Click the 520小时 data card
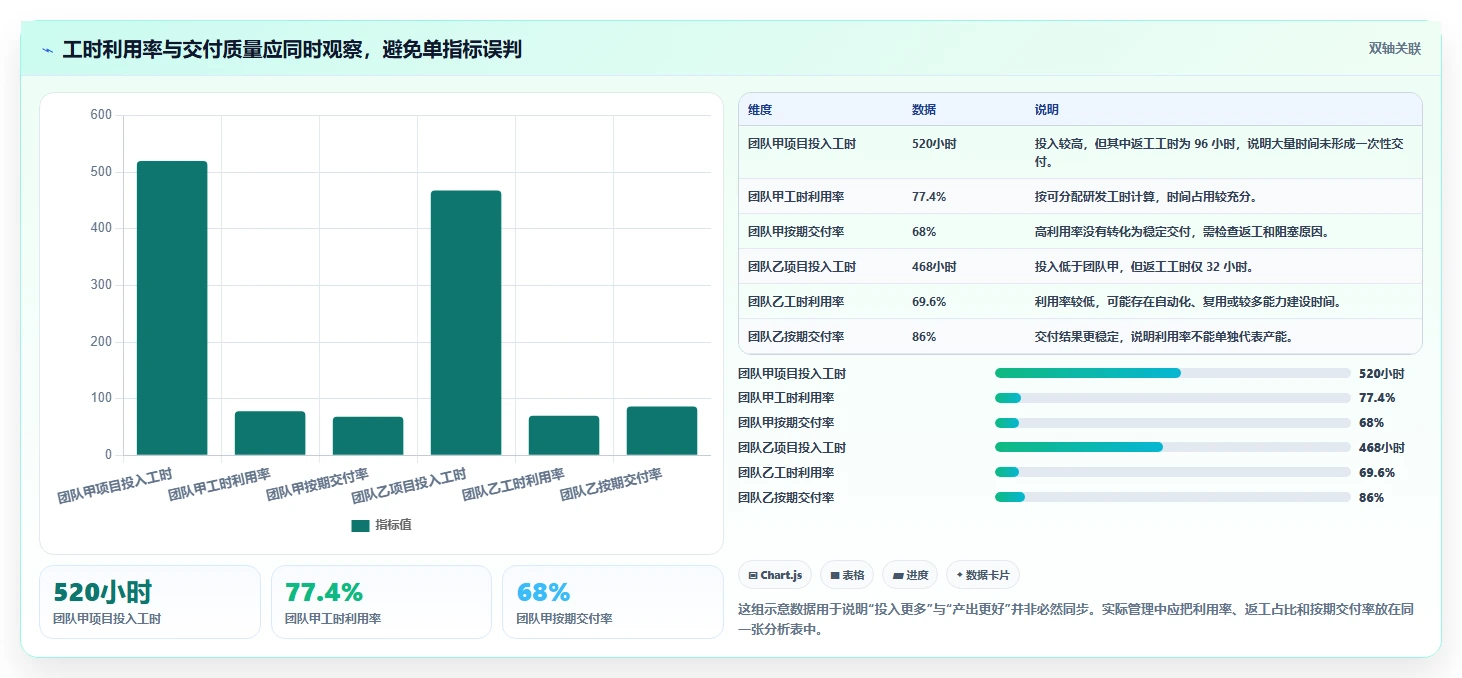Screen dimensions: 1462x678 coord(150,602)
